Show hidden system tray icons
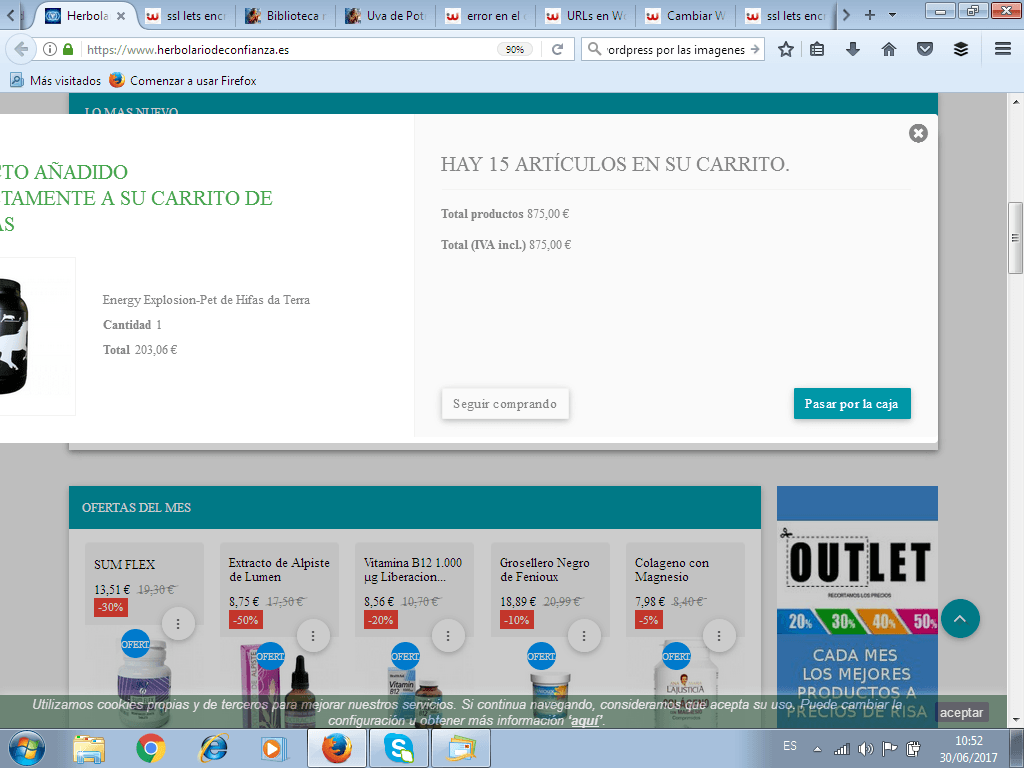 817,749
